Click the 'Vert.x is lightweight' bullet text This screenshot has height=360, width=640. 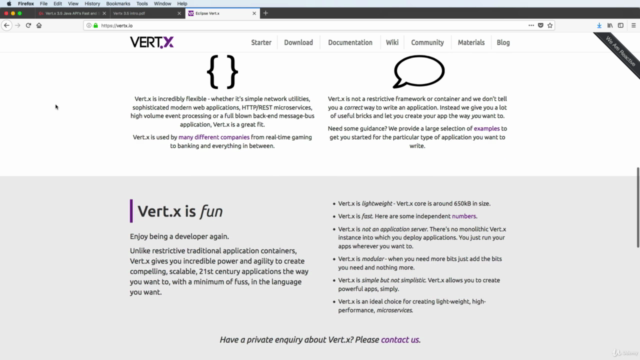pos(414,203)
